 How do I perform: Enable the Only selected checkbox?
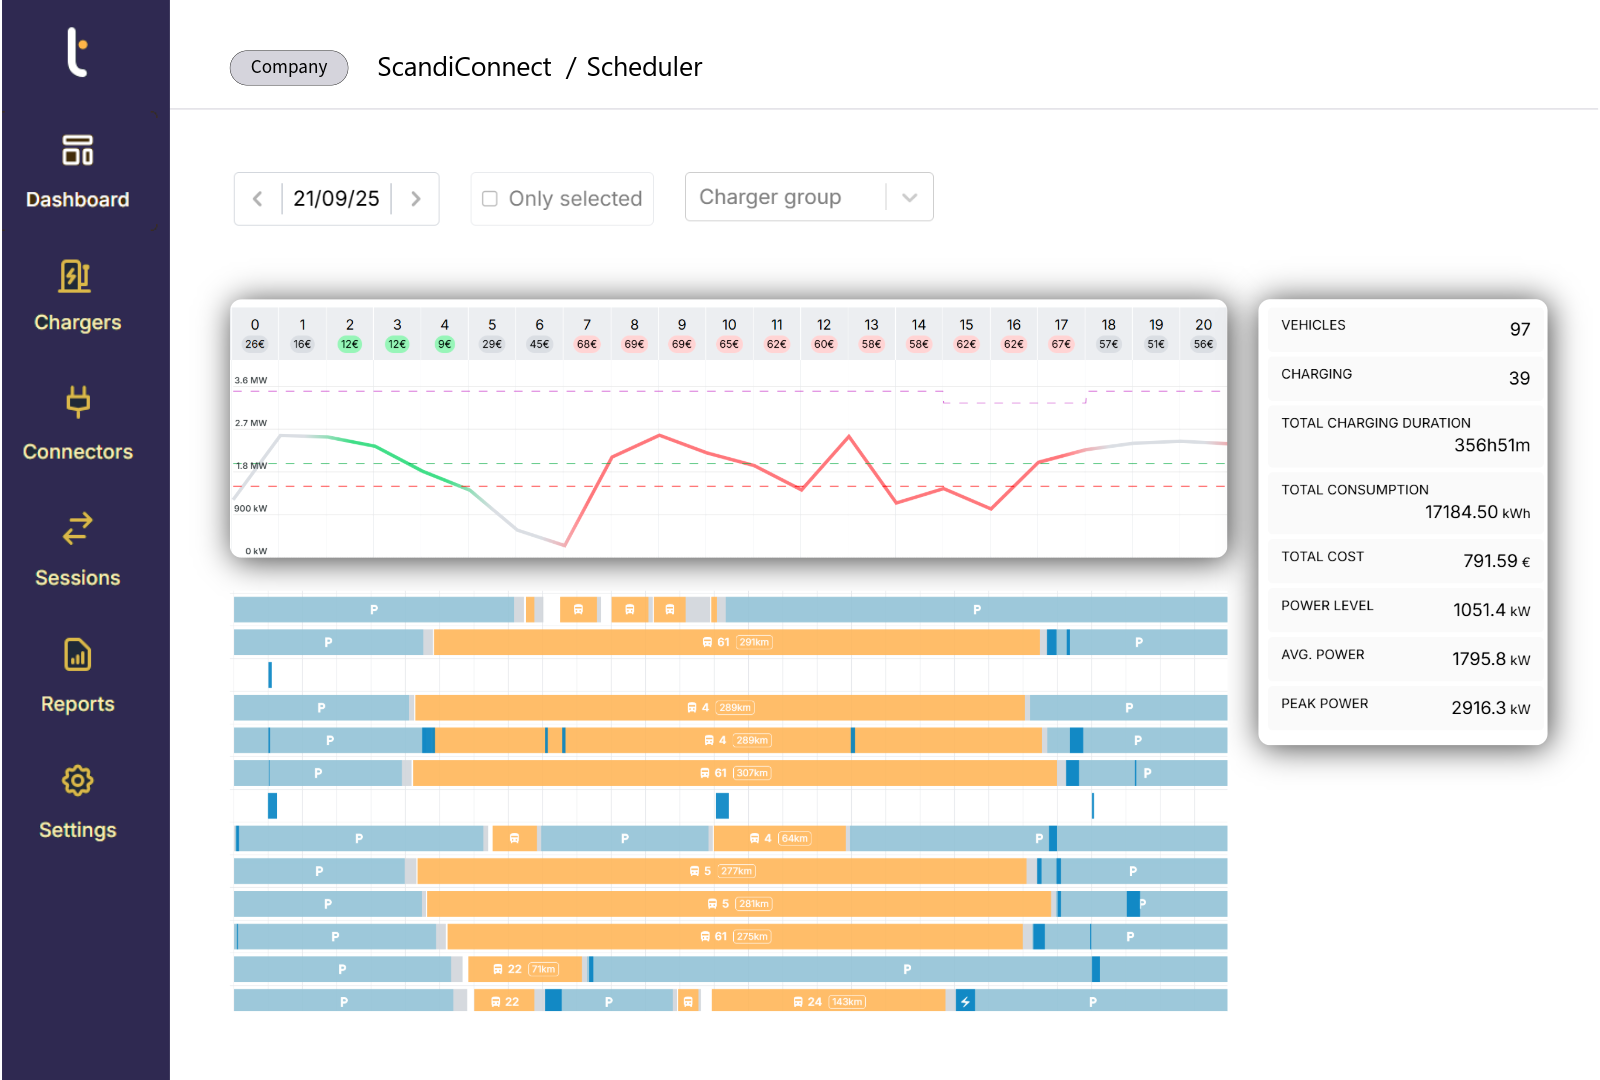(x=490, y=199)
